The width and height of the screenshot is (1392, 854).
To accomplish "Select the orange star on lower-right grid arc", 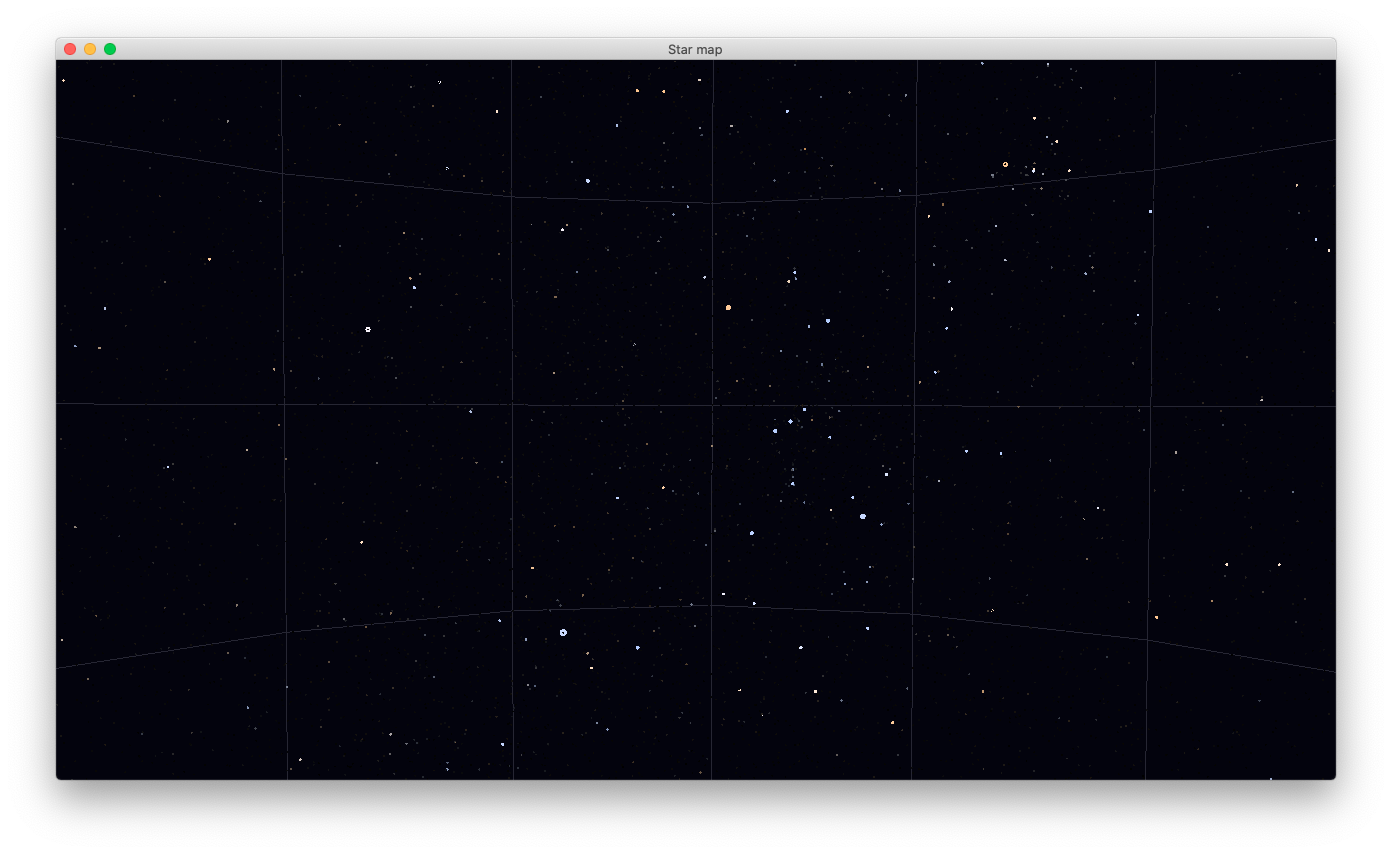I will coord(1156,617).
